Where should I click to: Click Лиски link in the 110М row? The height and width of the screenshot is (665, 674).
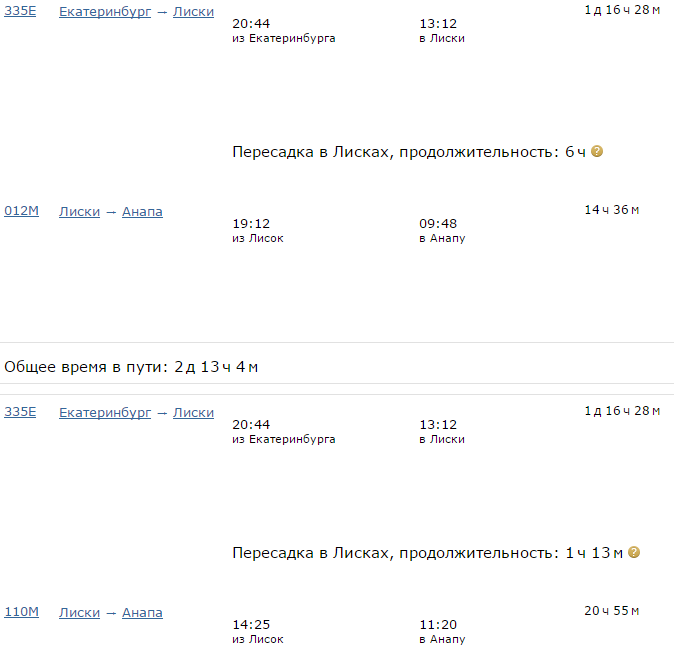[79, 612]
